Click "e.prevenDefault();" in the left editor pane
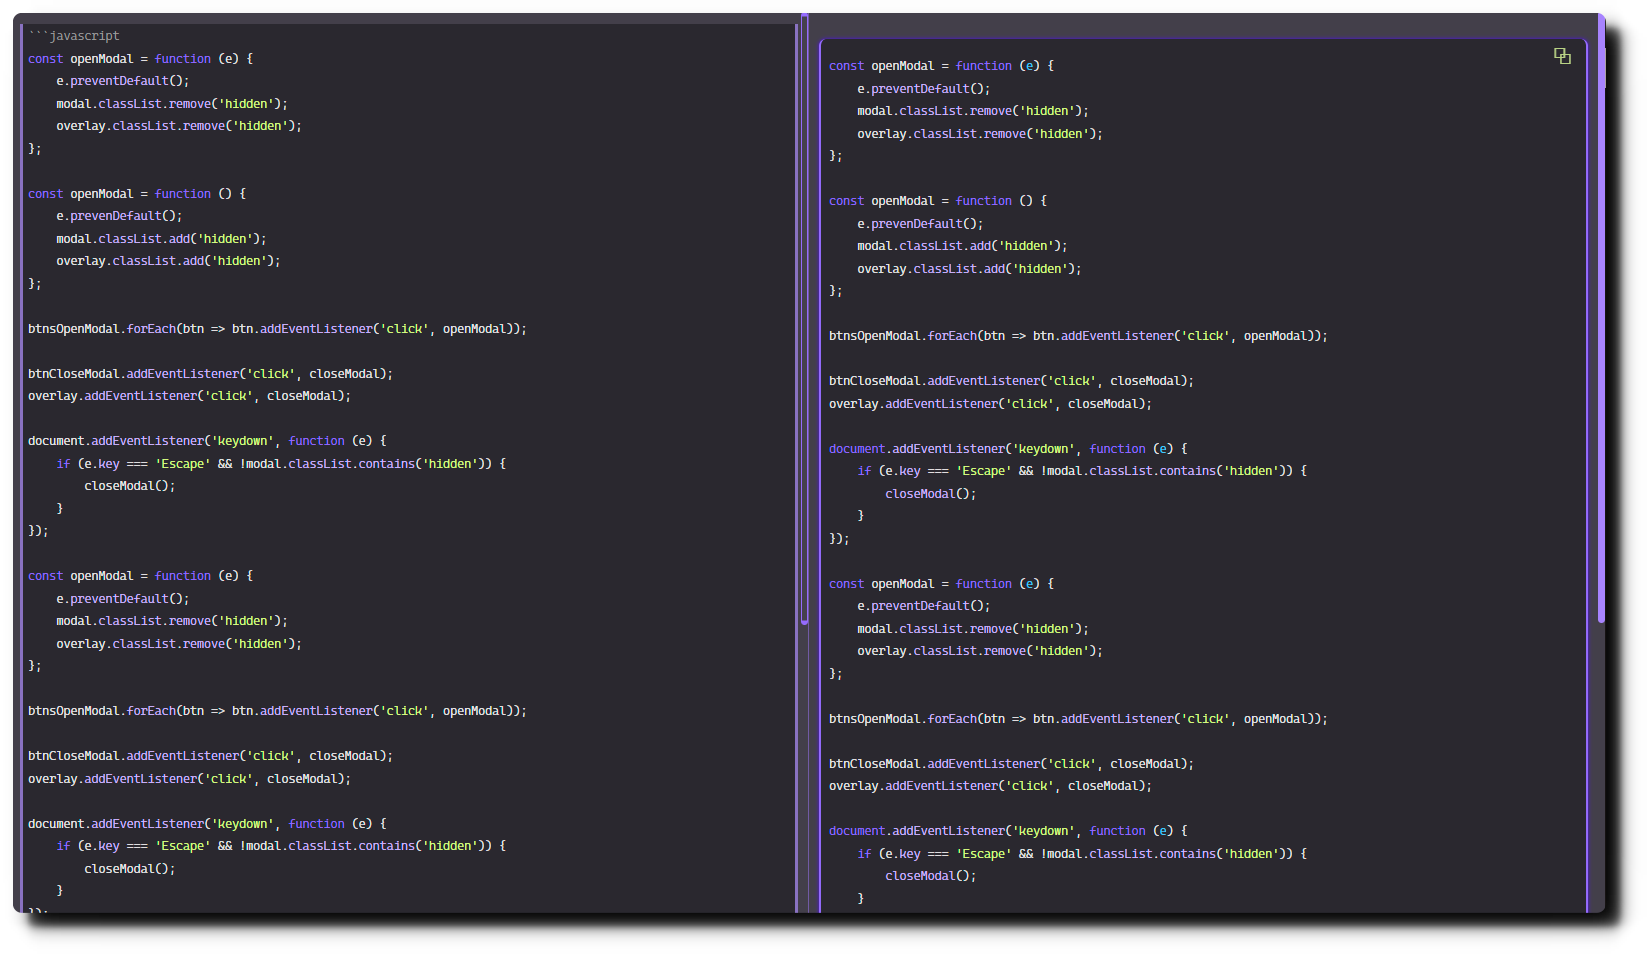This screenshot has width=1647, height=954. point(119,216)
